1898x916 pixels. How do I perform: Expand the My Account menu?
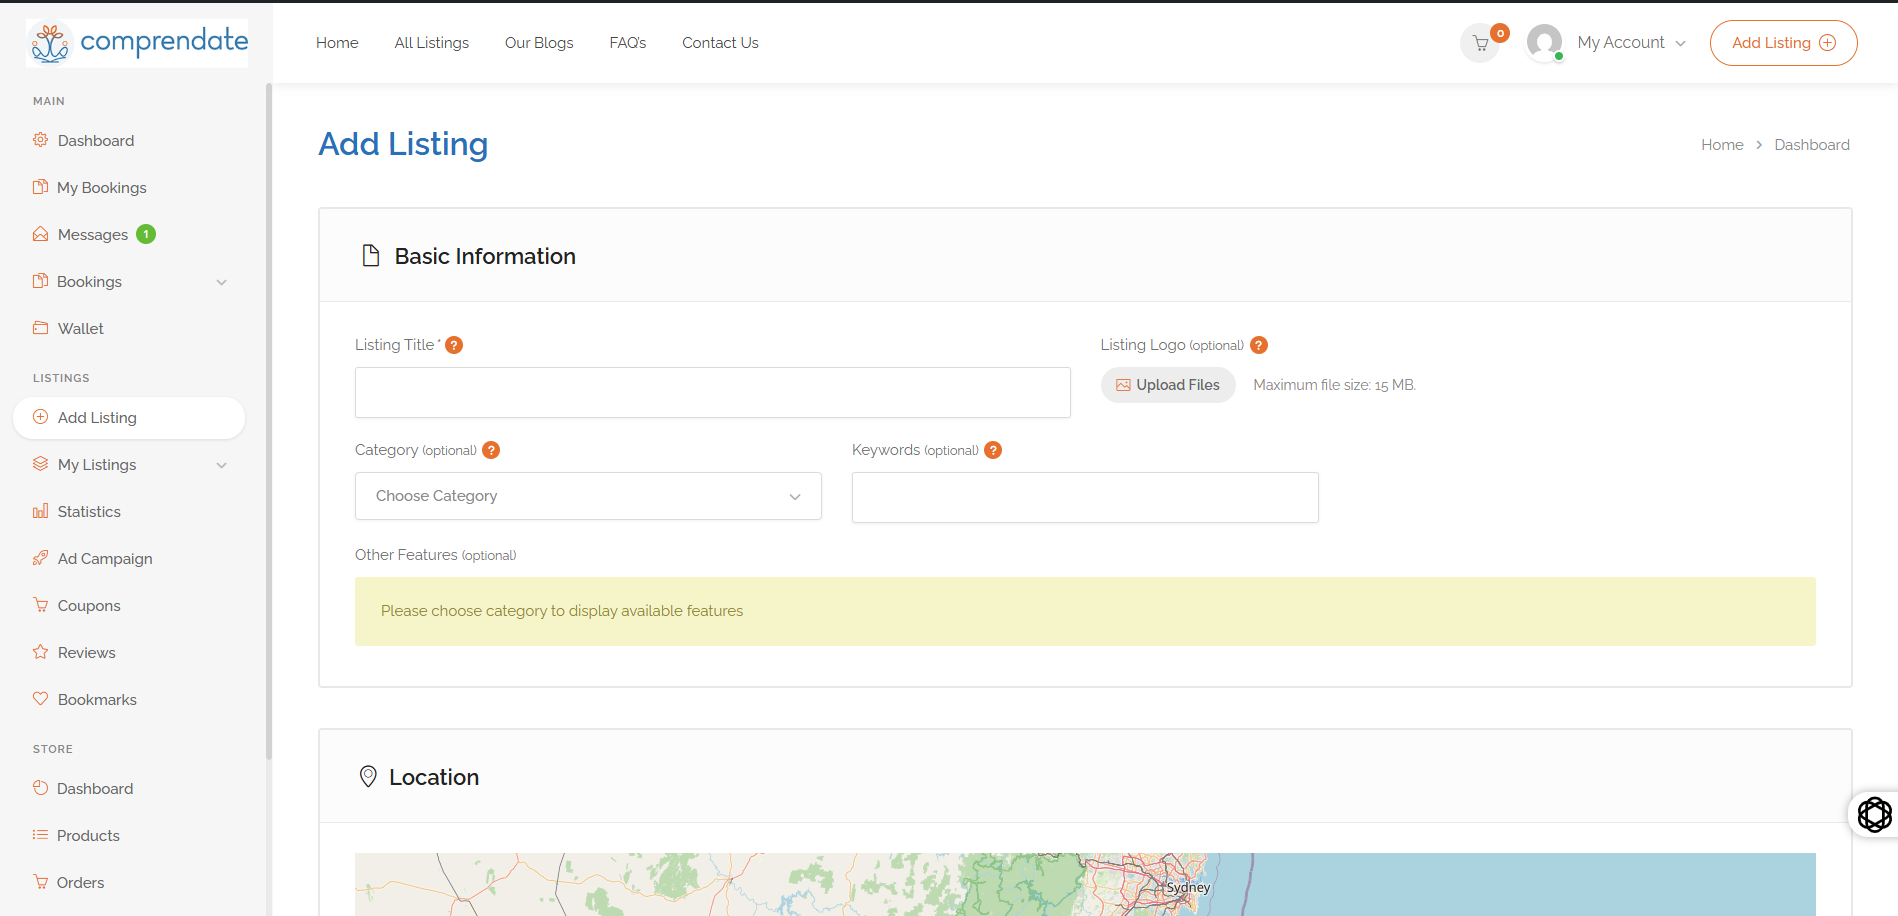point(1631,43)
